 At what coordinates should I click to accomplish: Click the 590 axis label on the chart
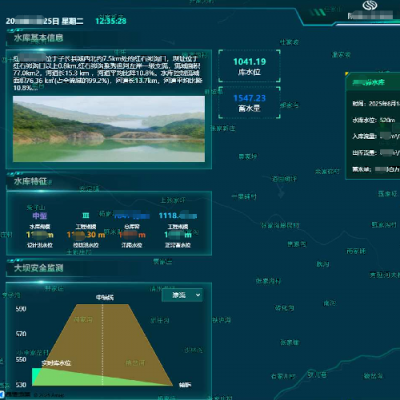pos(21,309)
